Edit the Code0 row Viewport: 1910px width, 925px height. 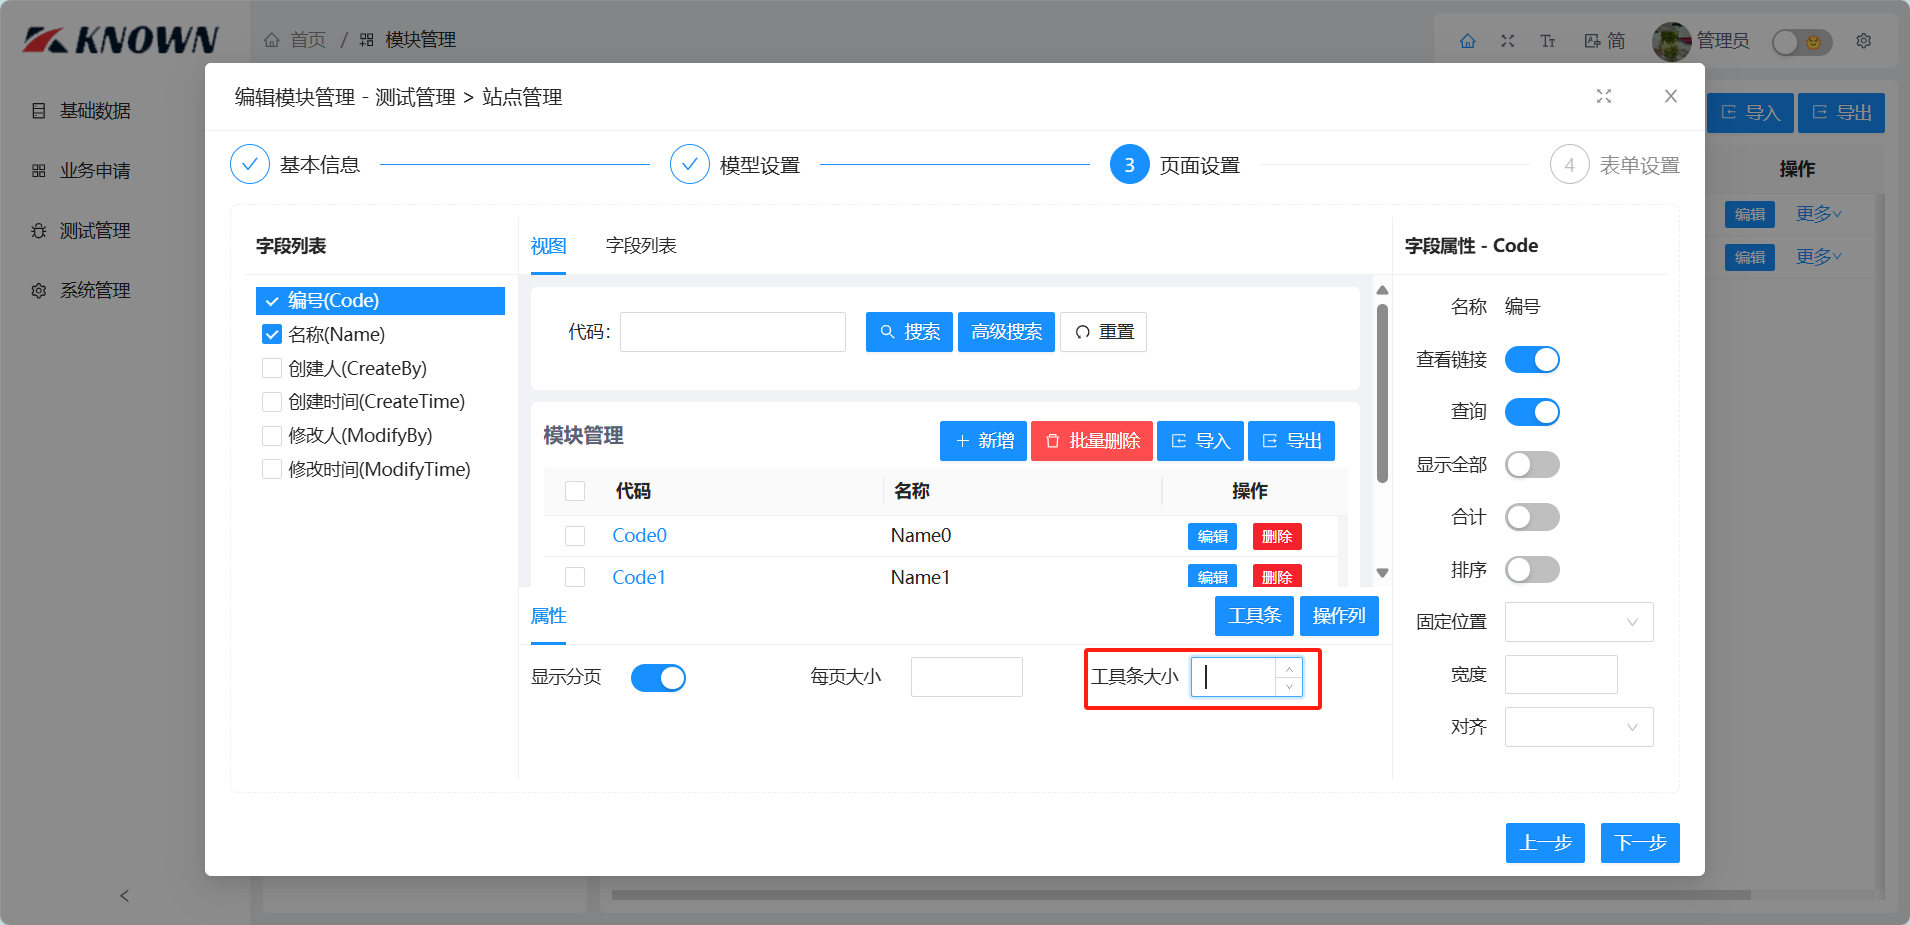click(1212, 537)
